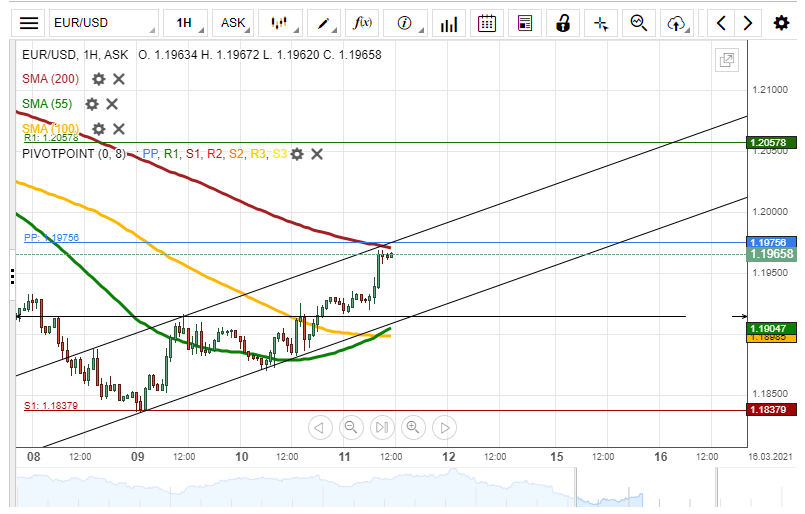Viewport: 805px width, 514px height.
Task: Go to previous with left chevron
Action: 721,23
